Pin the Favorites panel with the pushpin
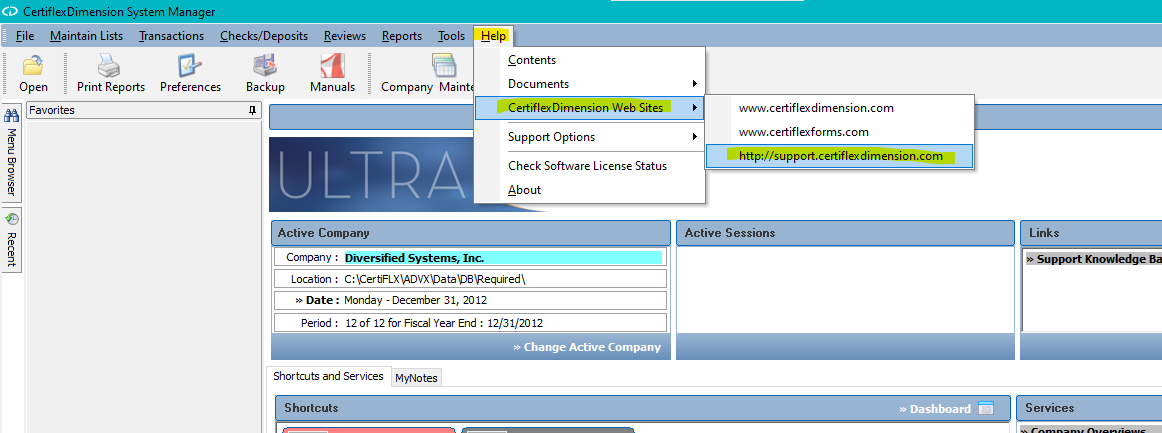1162x433 pixels. tap(253, 110)
